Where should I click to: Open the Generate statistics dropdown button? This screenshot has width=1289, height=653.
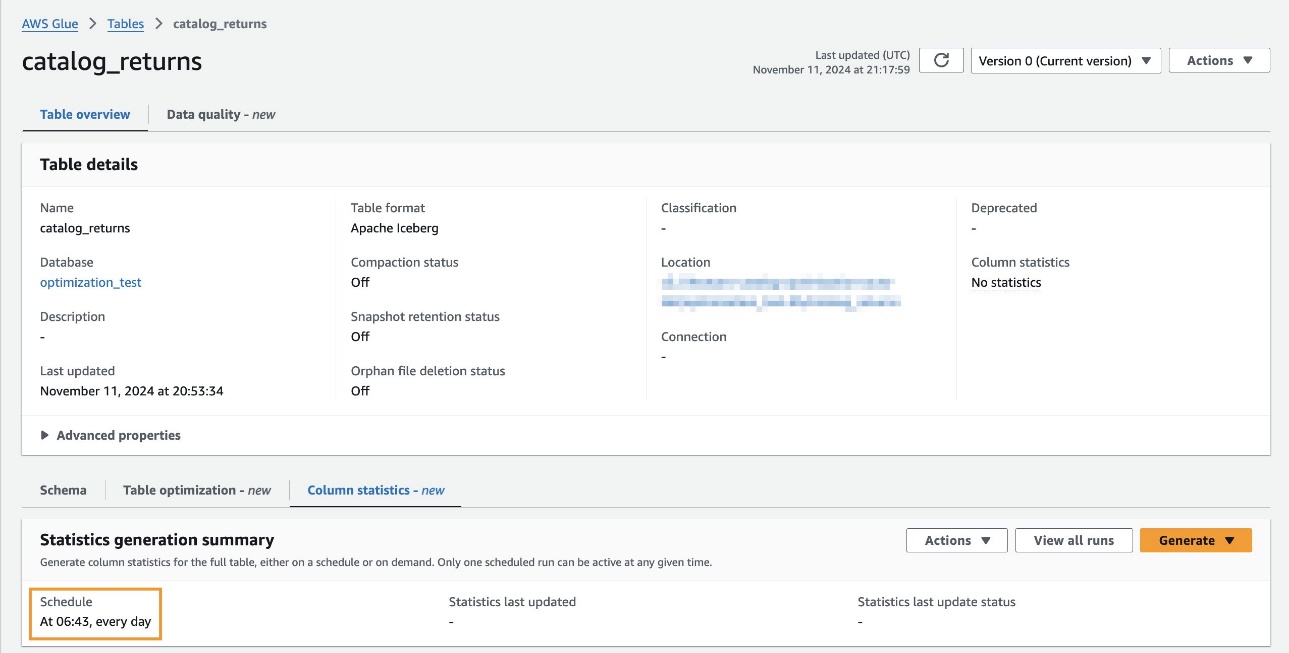pyautogui.click(x=1195, y=541)
